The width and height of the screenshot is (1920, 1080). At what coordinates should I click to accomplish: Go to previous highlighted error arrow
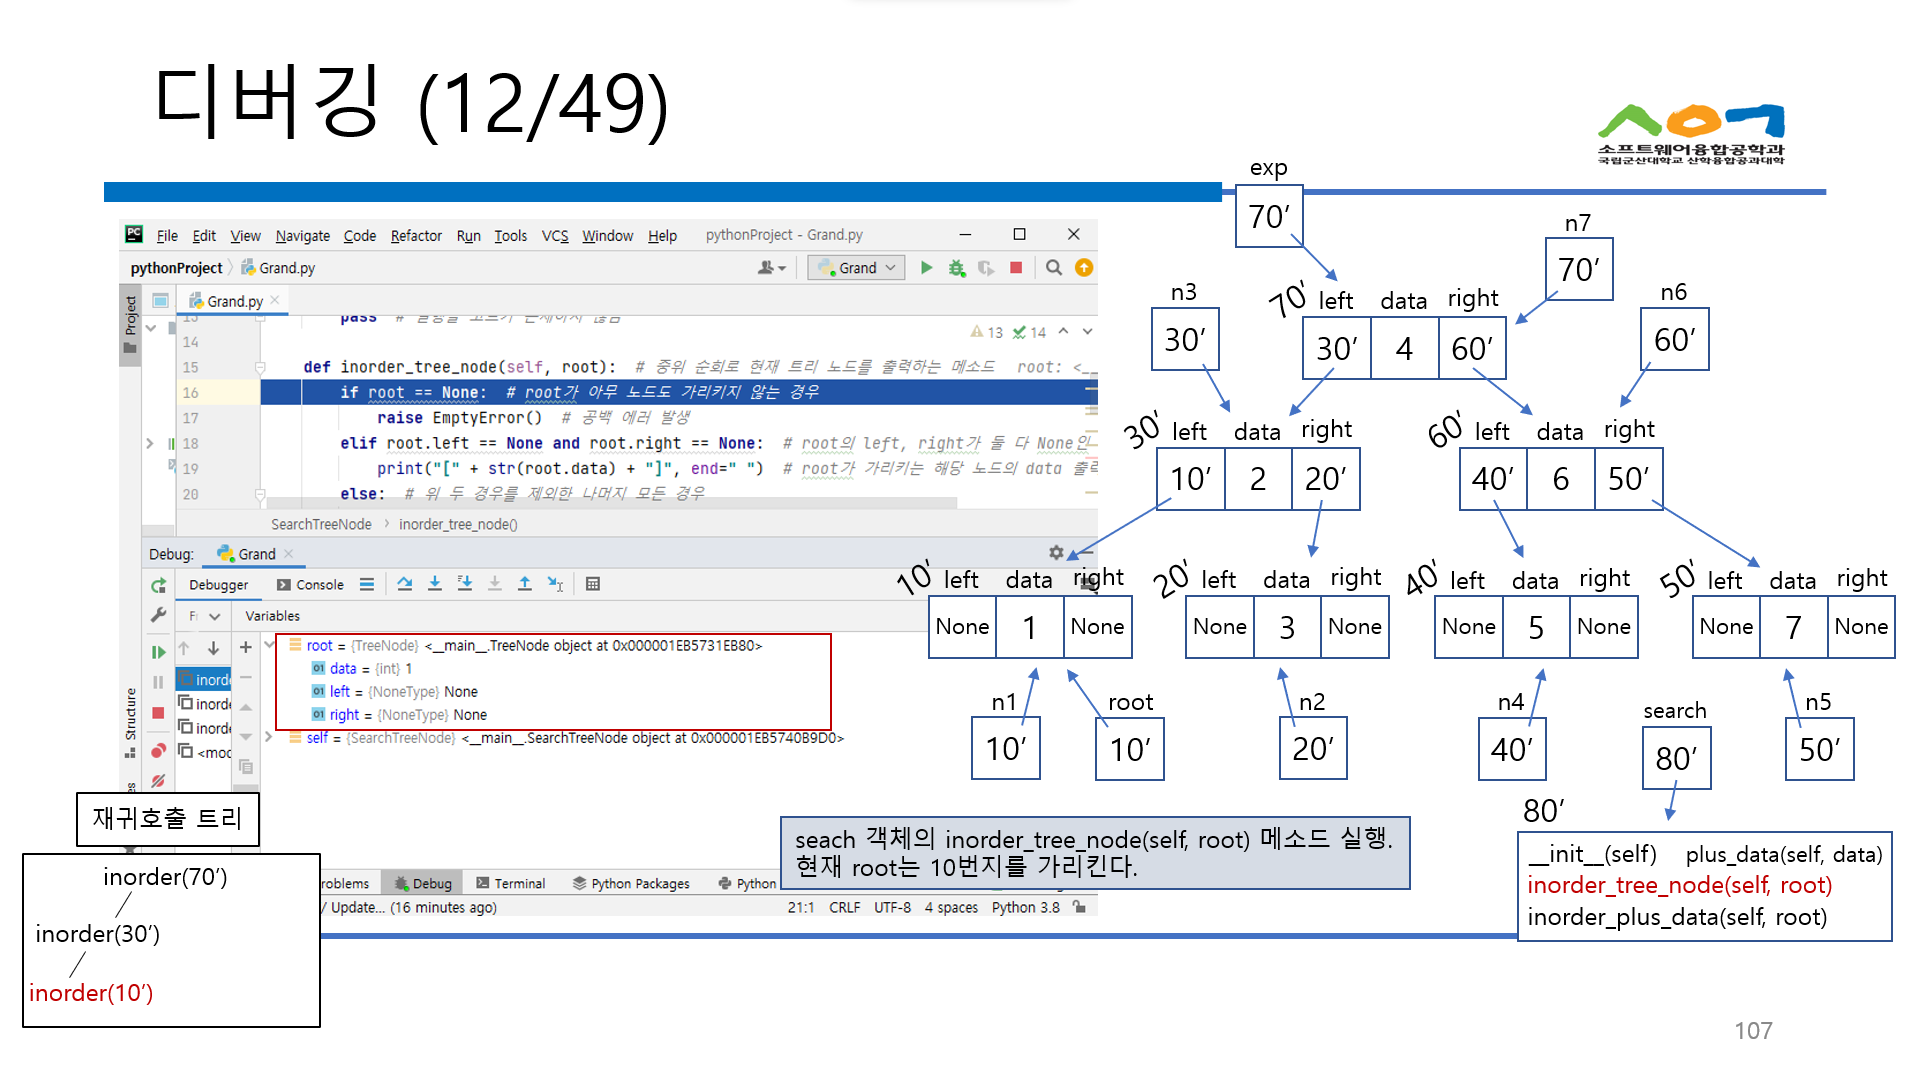(x=1064, y=332)
